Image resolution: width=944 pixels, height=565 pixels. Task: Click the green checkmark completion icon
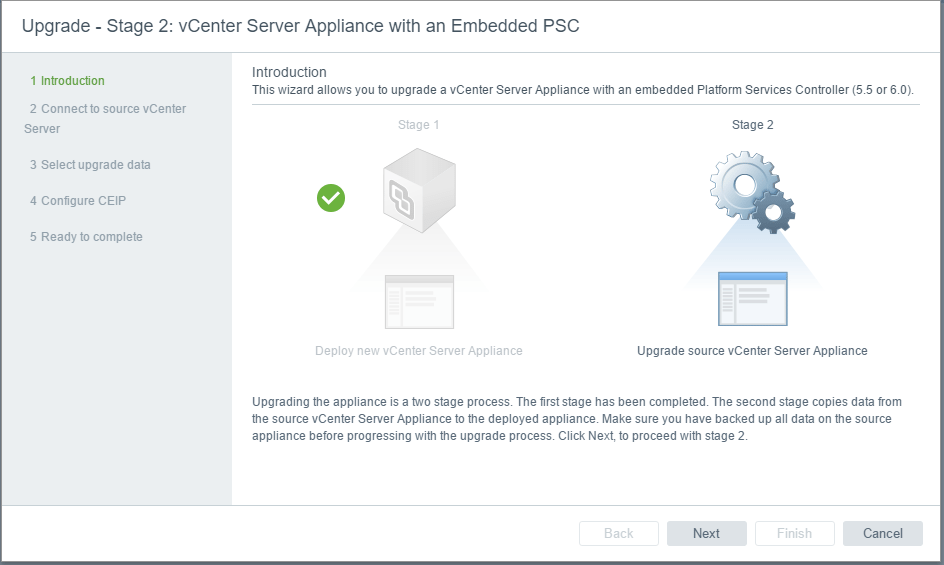click(331, 198)
